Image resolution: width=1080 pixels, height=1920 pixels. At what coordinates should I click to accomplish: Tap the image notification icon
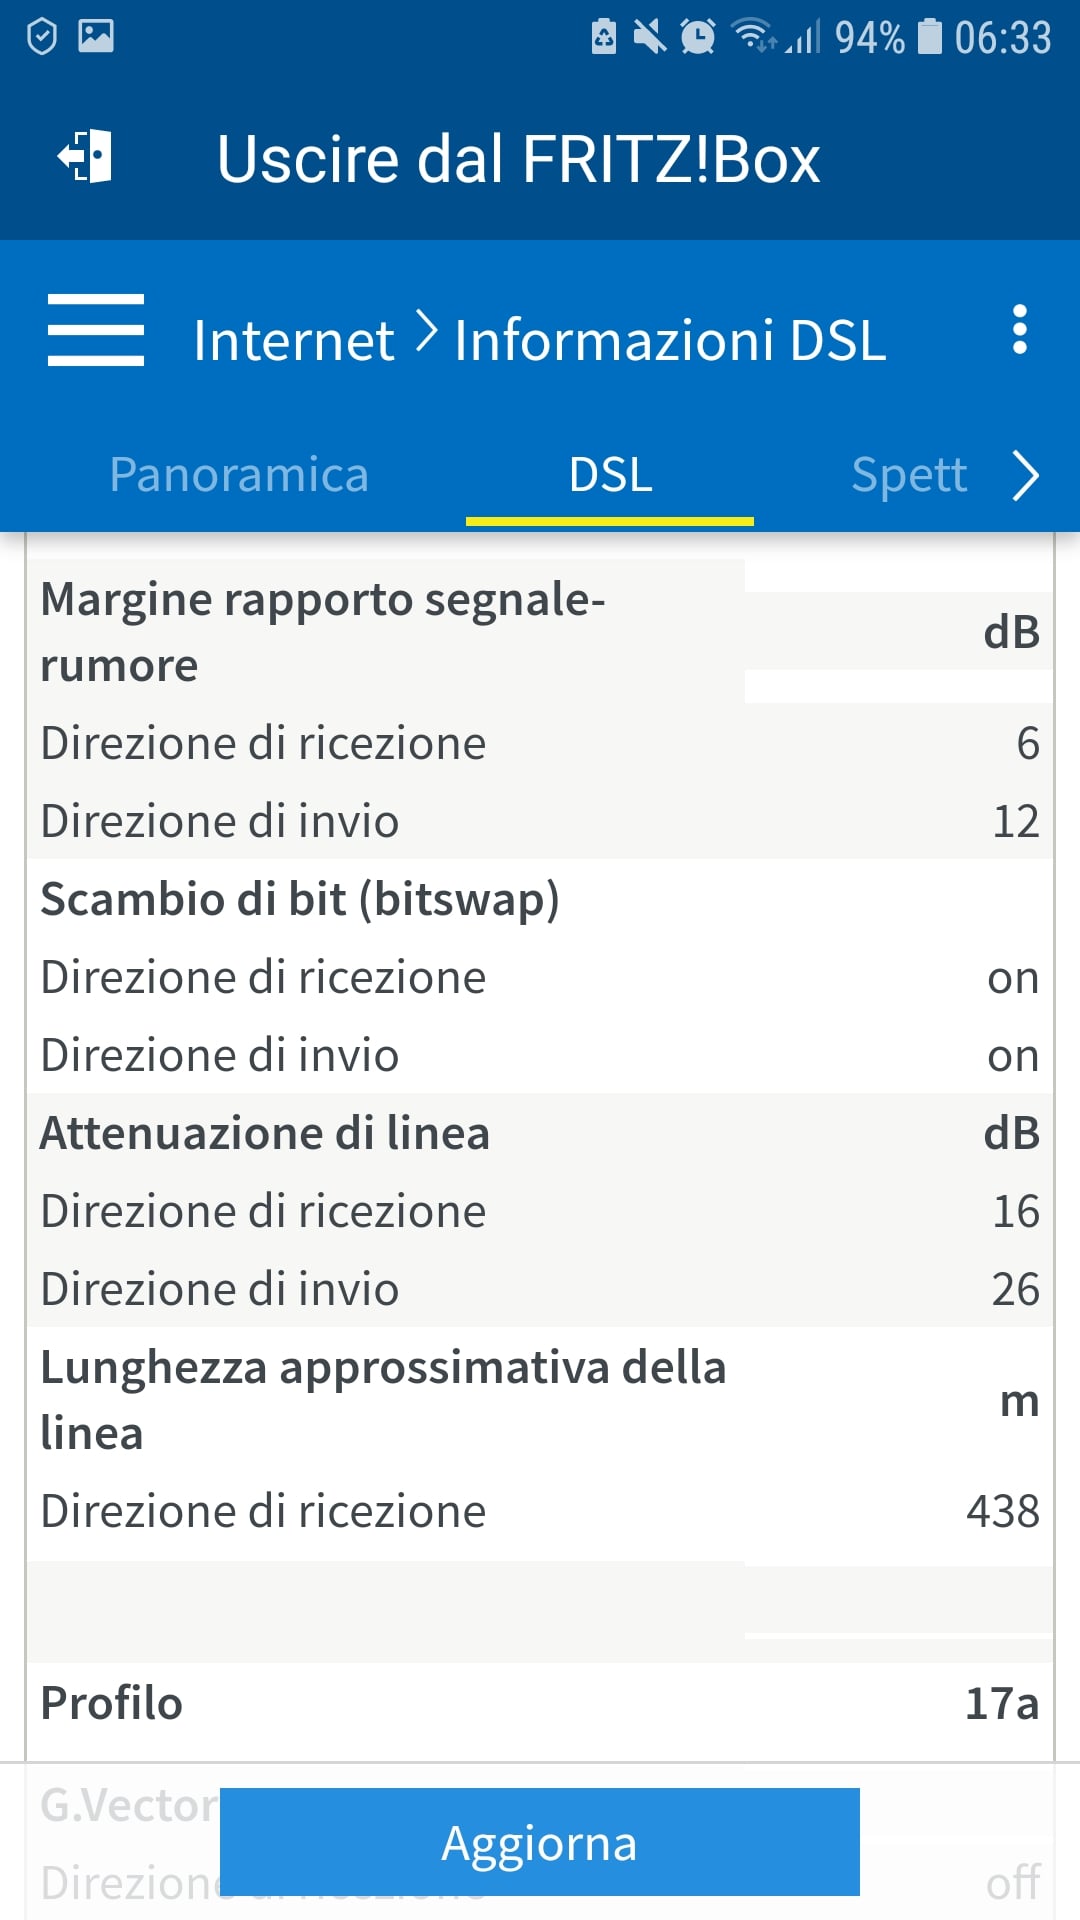pyautogui.click(x=96, y=36)
